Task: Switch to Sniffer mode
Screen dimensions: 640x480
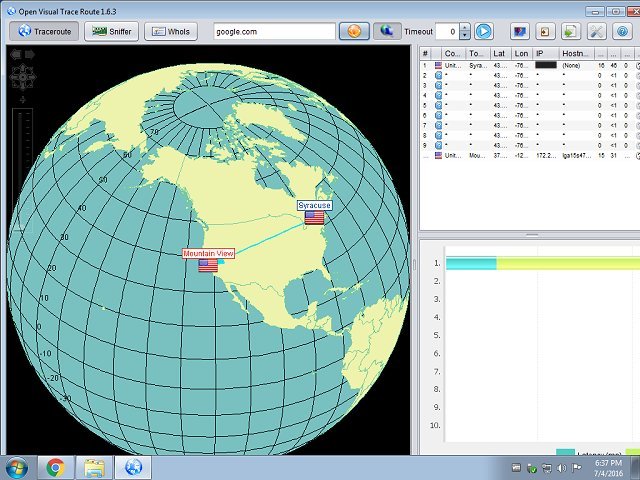Action: click(x=111, y=31)
